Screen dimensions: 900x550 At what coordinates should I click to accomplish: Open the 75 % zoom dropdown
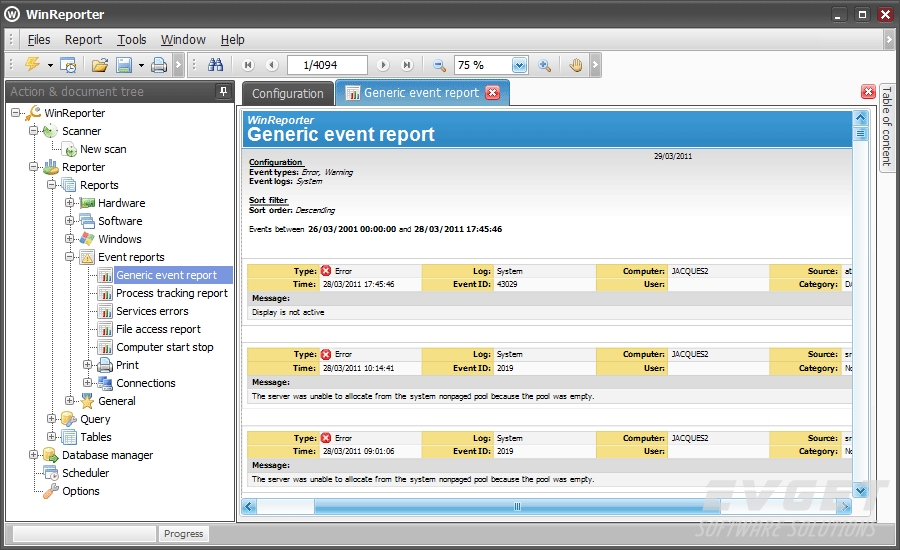click(x=519, y=65)
